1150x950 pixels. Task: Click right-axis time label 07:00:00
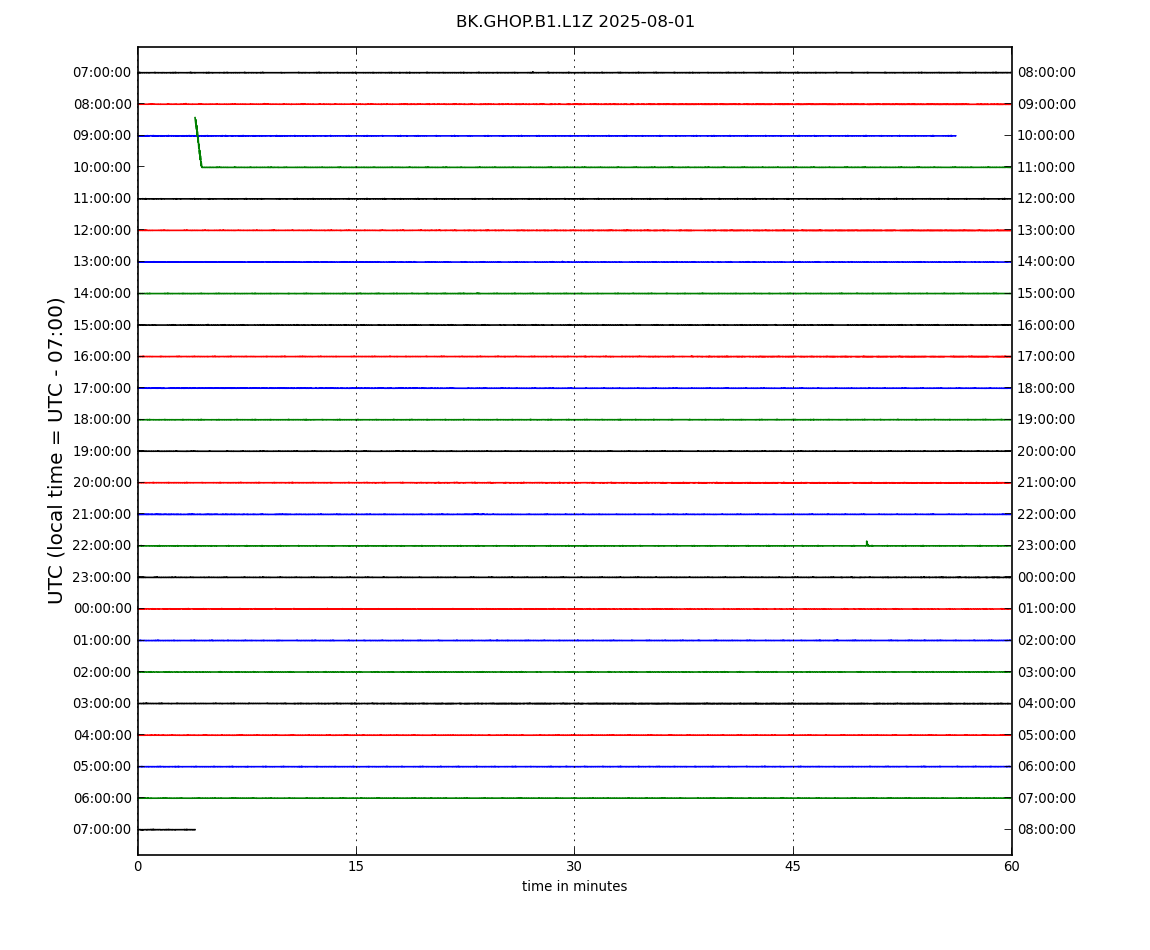tap(1047, 798)
